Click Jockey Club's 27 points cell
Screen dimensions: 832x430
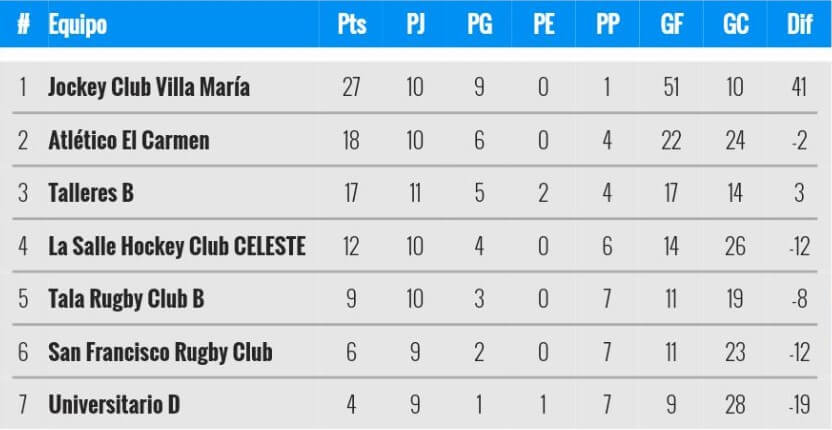coord(351,88)
